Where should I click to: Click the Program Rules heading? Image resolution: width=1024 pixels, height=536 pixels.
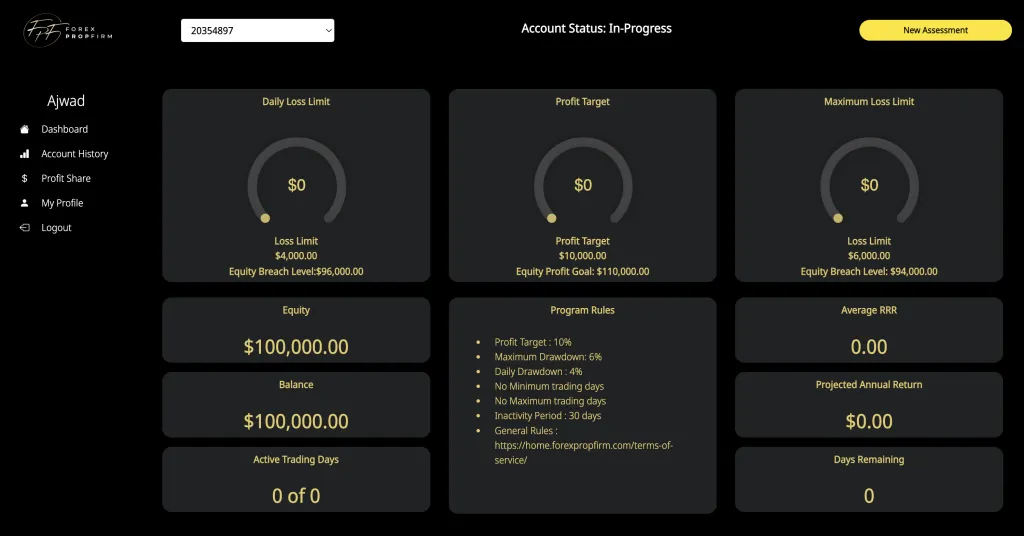click(583, 310)
